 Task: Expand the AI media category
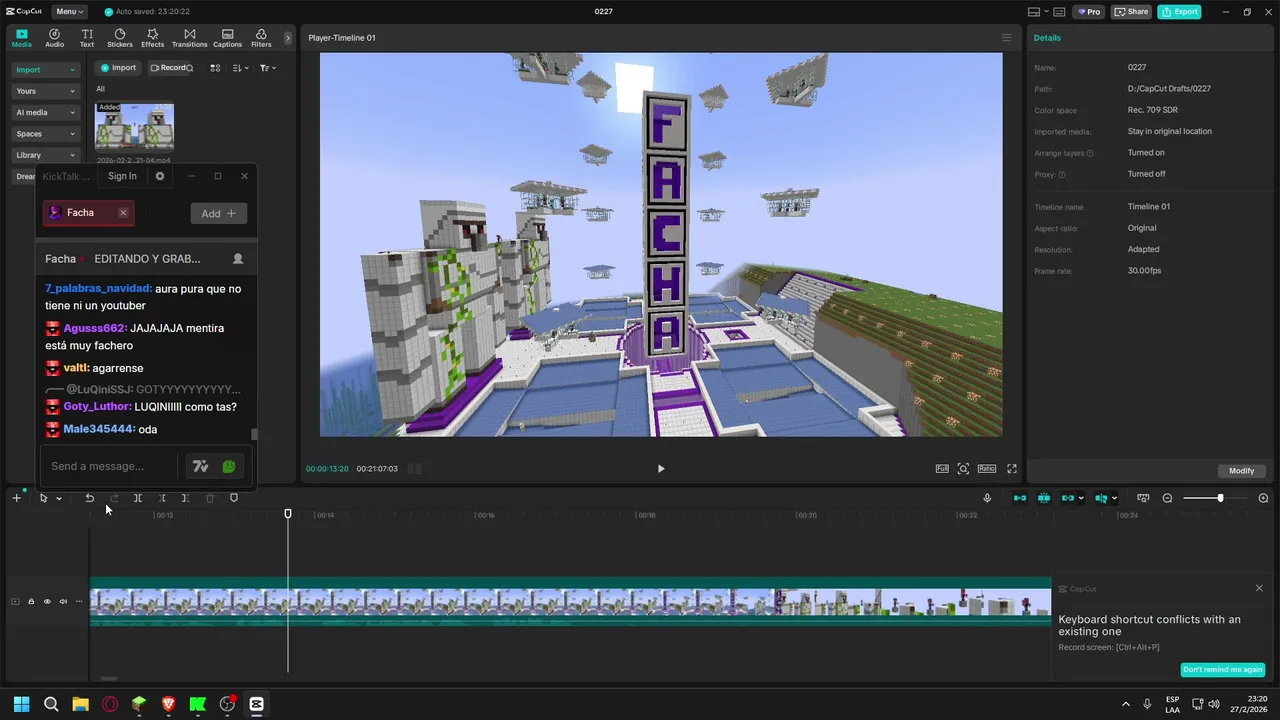click(x=45, y=112)
